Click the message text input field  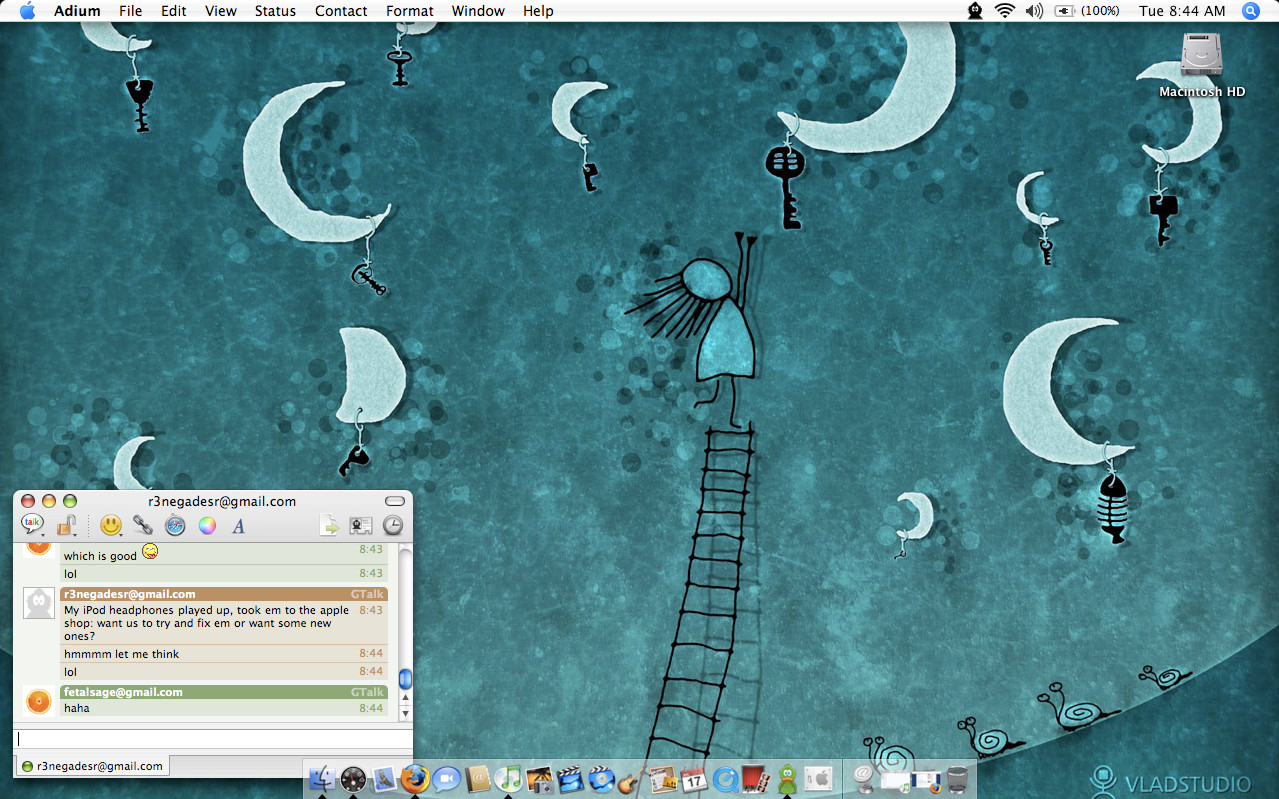pyautogui.click(x=212, y=739)
